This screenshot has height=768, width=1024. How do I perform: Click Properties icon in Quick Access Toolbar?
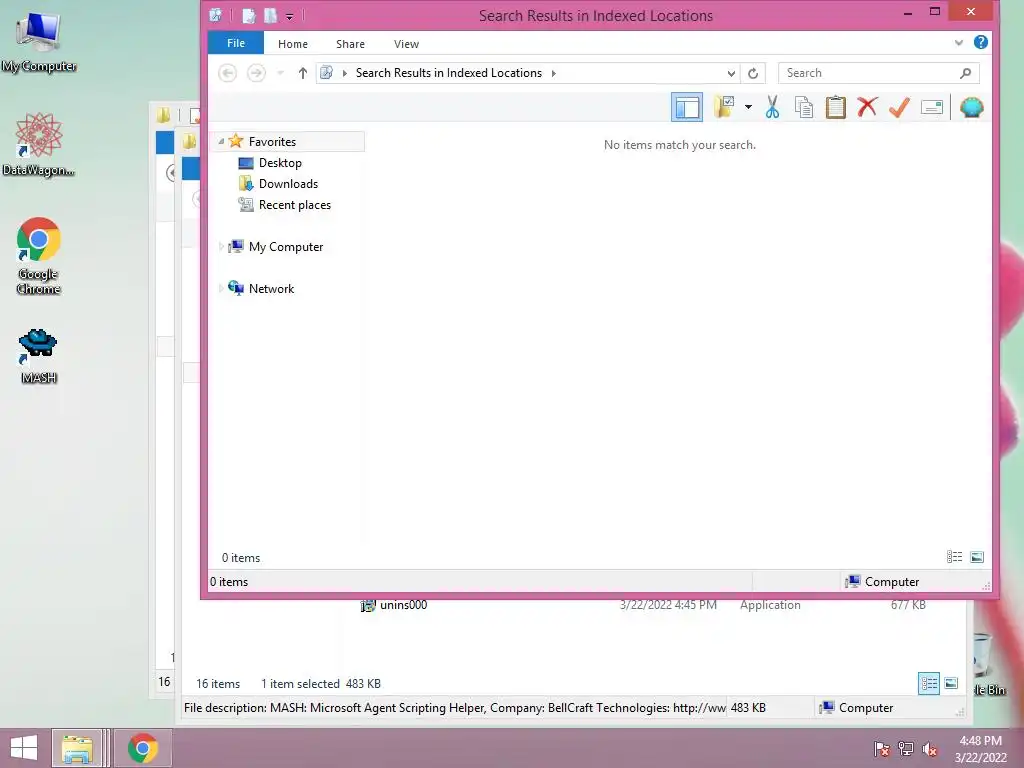(x=248, y=16)
